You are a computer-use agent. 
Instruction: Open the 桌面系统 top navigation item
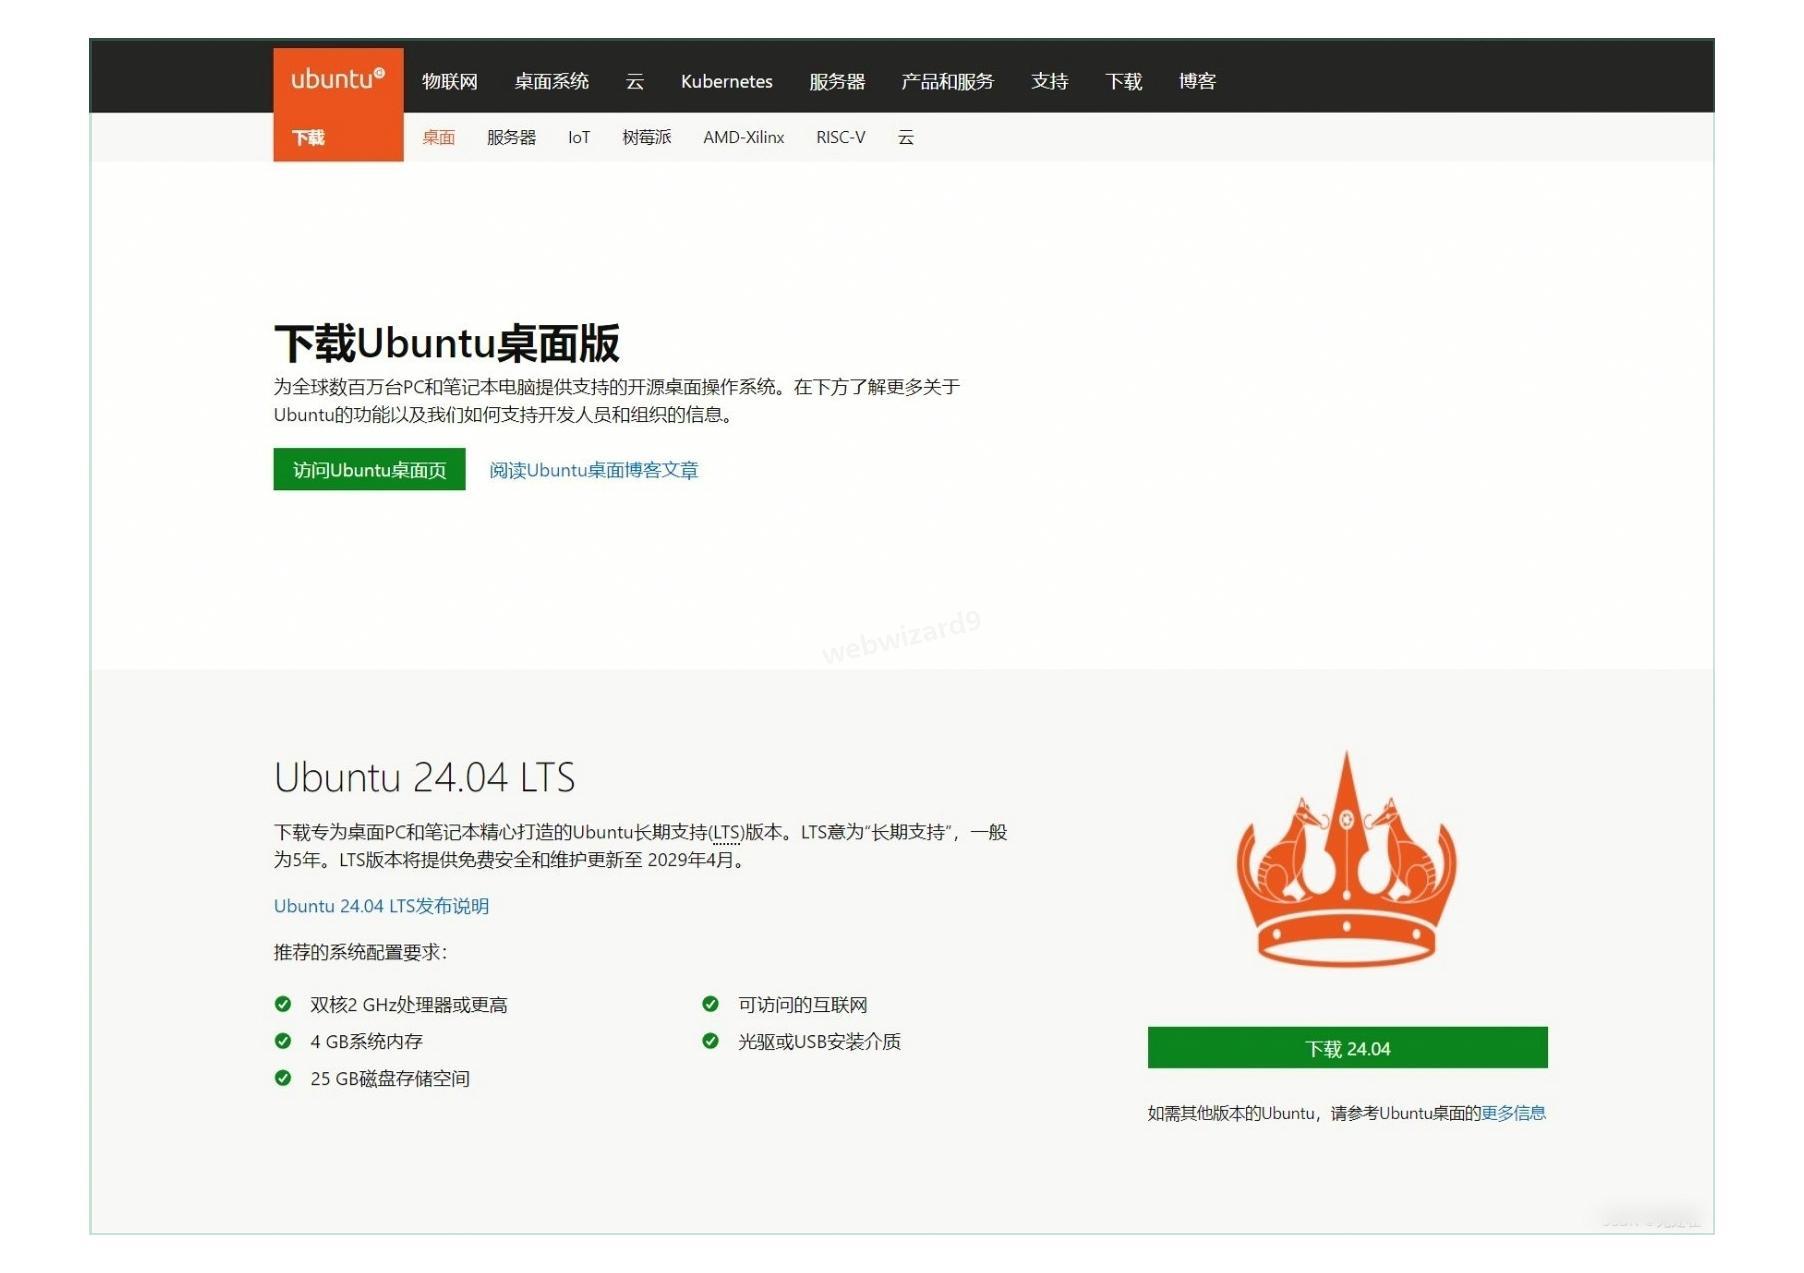click(x=552, y=81)
